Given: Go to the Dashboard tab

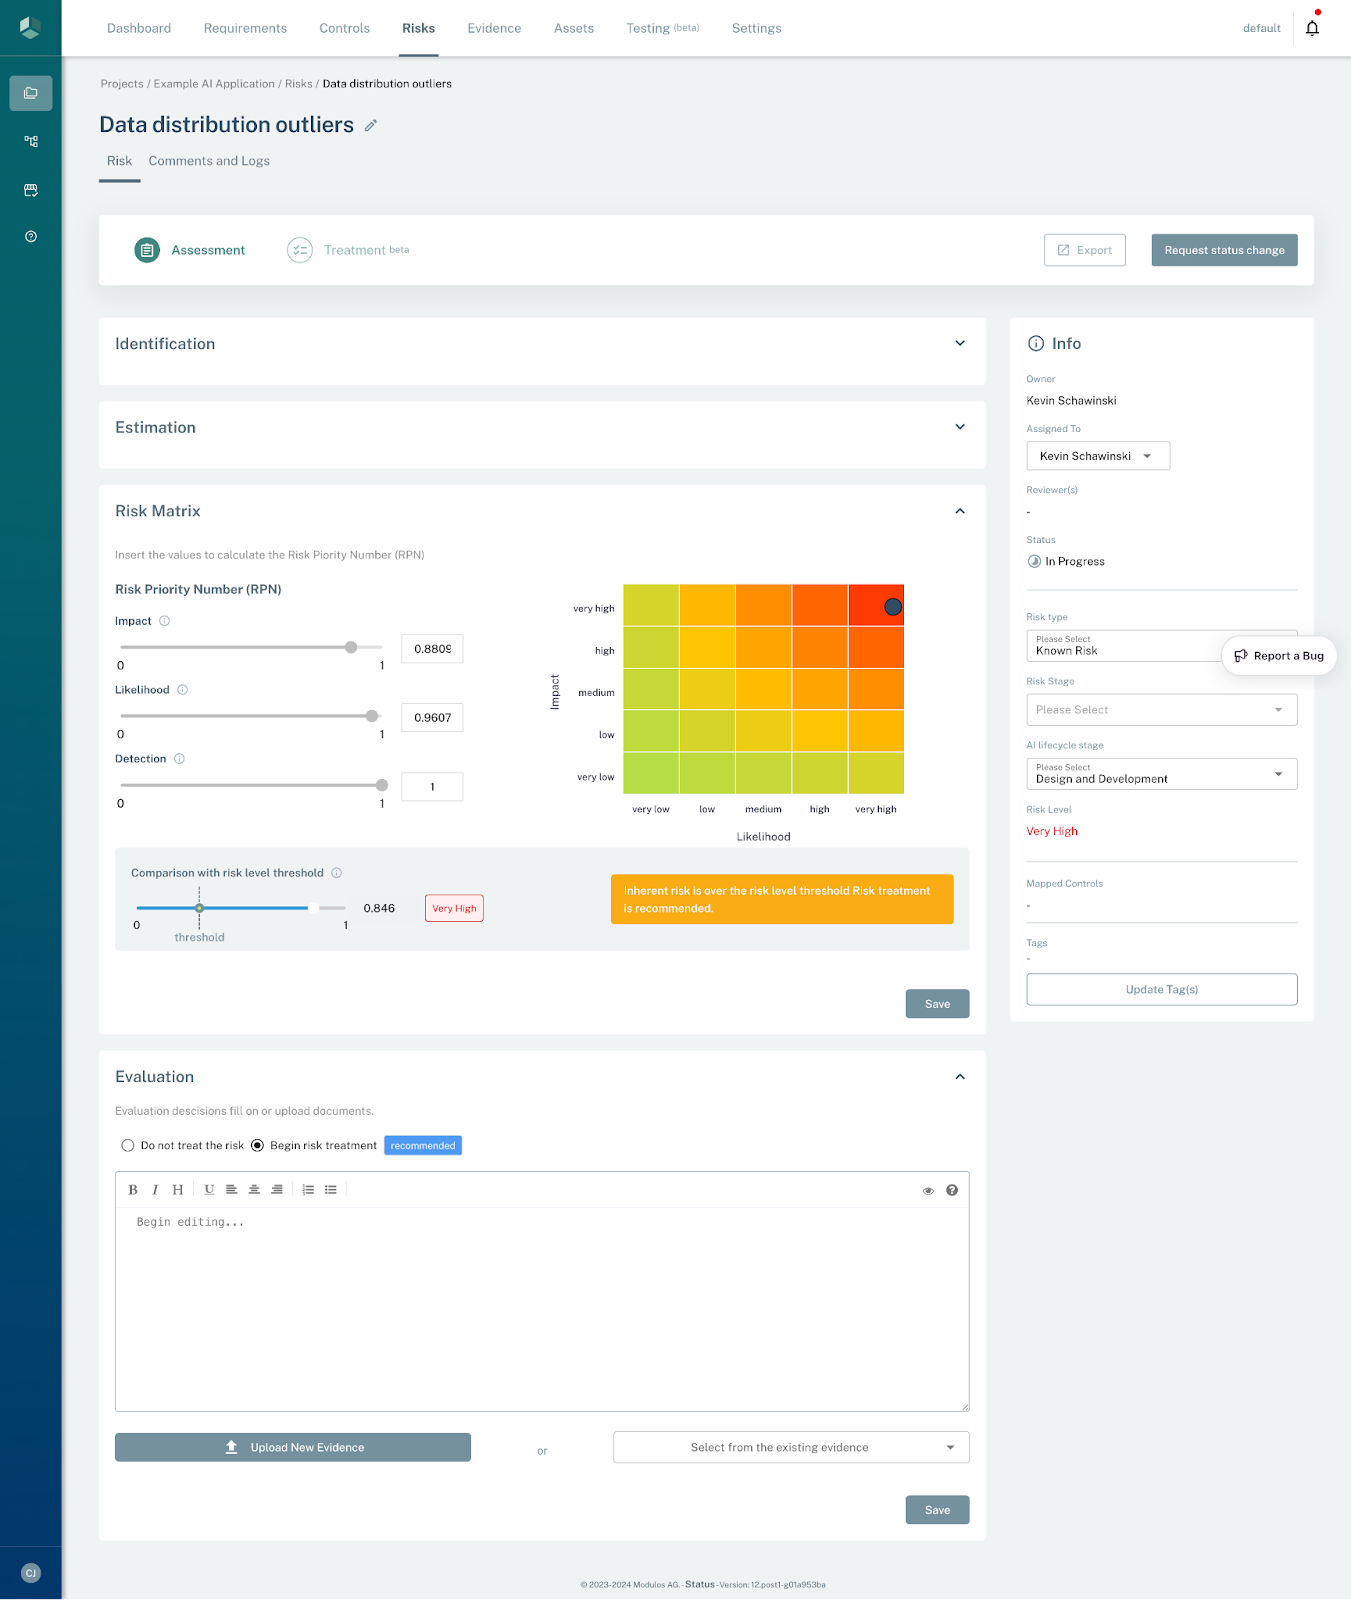Looking at the screenshot, I should [139, 28].
